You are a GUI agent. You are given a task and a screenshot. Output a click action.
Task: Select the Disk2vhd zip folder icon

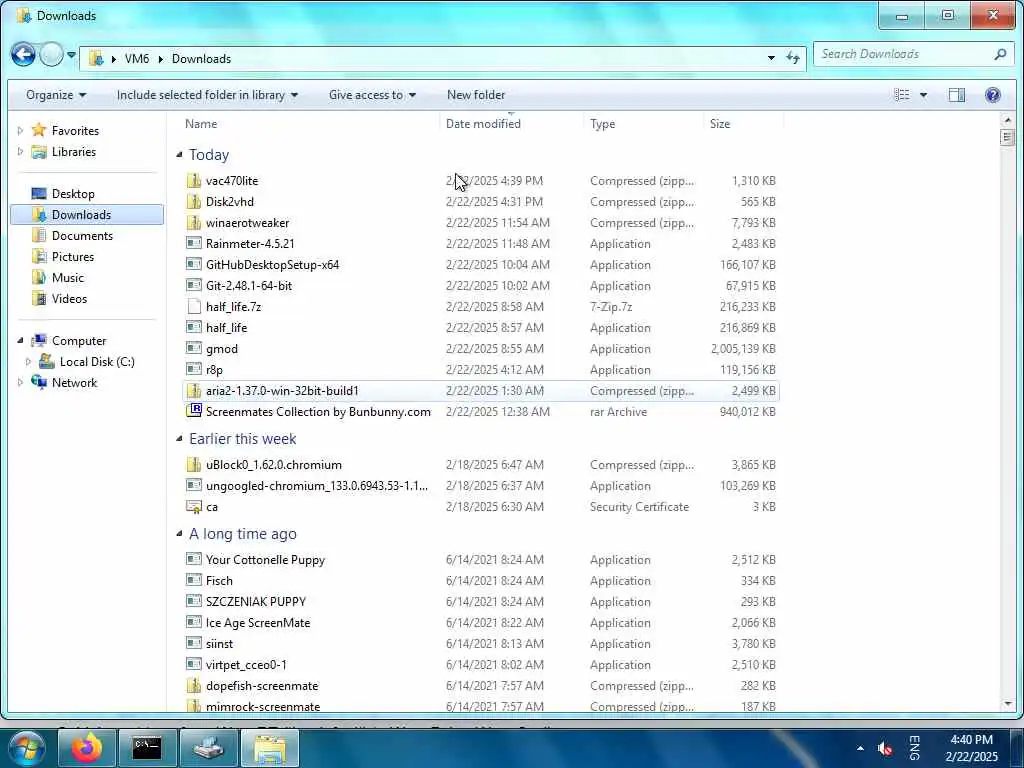(x=193, y=201)
